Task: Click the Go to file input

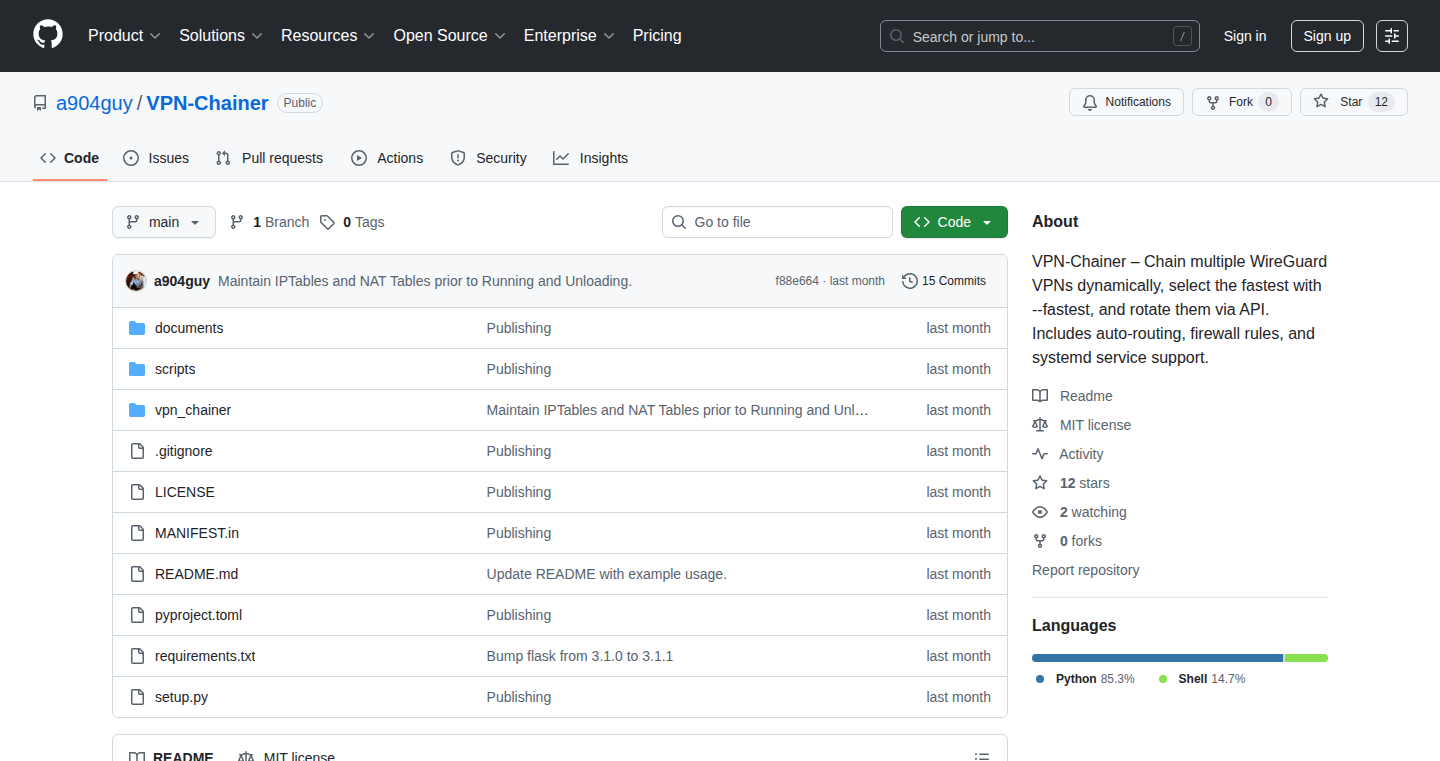Action: [777, 222]
